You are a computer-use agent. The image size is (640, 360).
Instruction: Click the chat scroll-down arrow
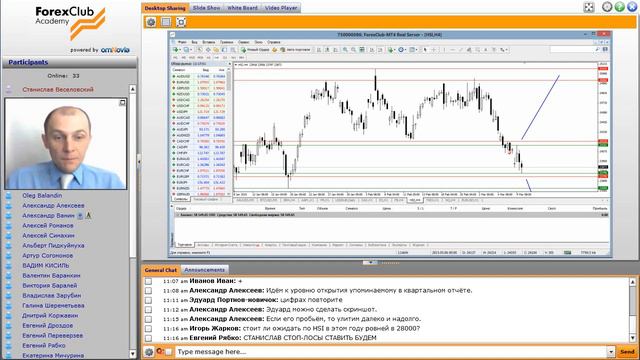point(633,338)
